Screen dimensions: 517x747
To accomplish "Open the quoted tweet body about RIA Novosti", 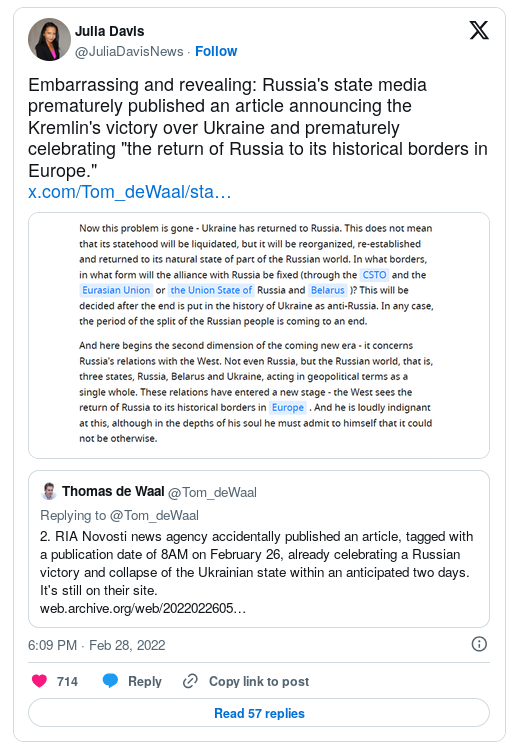I will pos(256,563).
